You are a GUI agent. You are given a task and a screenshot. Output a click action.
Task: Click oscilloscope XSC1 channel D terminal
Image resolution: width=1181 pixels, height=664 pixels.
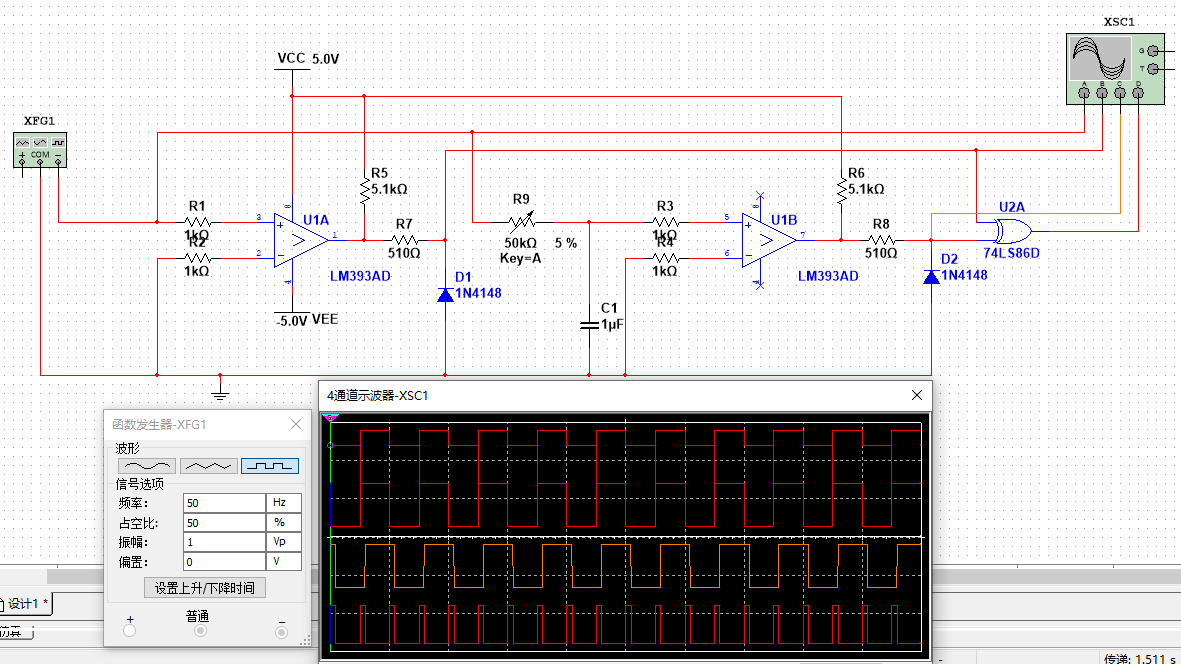pos(1138,93)
